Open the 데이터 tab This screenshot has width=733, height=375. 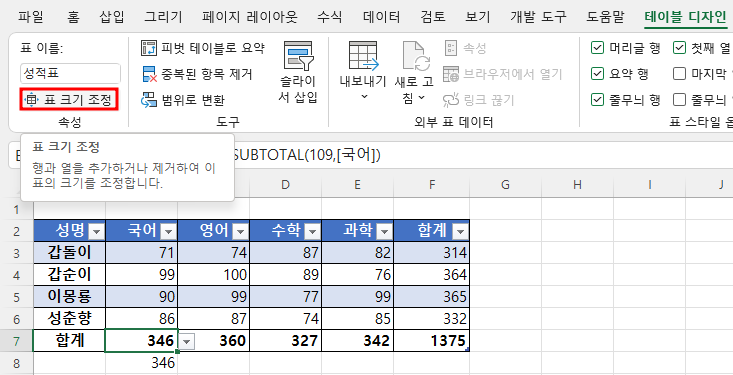[381, 17]
